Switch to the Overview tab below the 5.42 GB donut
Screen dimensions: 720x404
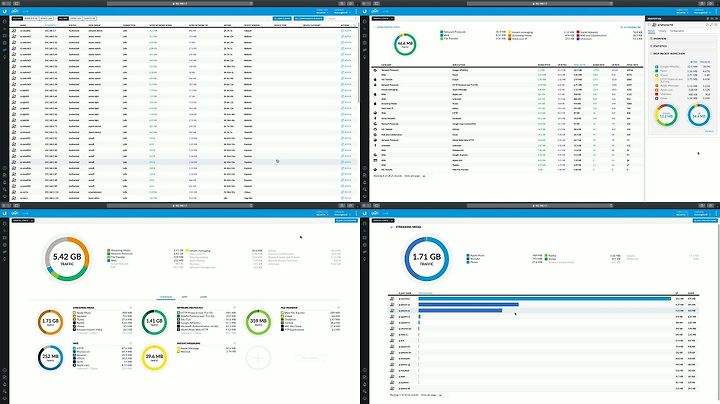[166, 297]
